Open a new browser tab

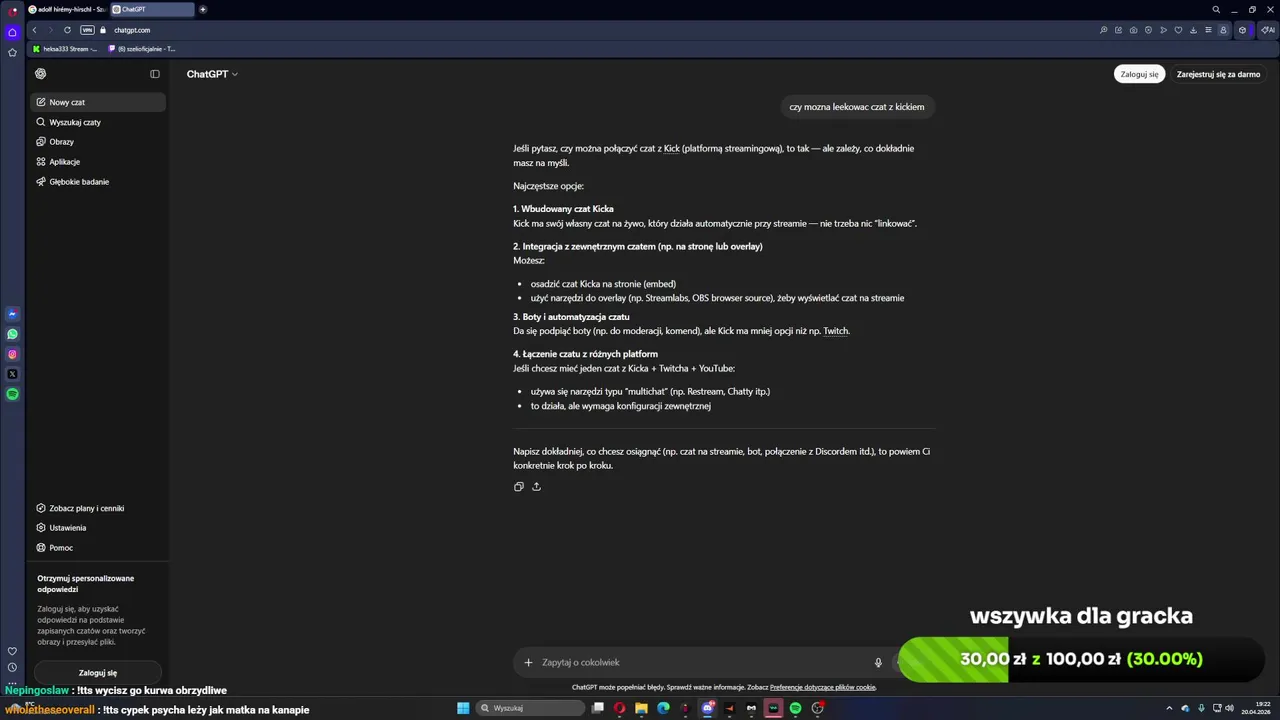203,9
